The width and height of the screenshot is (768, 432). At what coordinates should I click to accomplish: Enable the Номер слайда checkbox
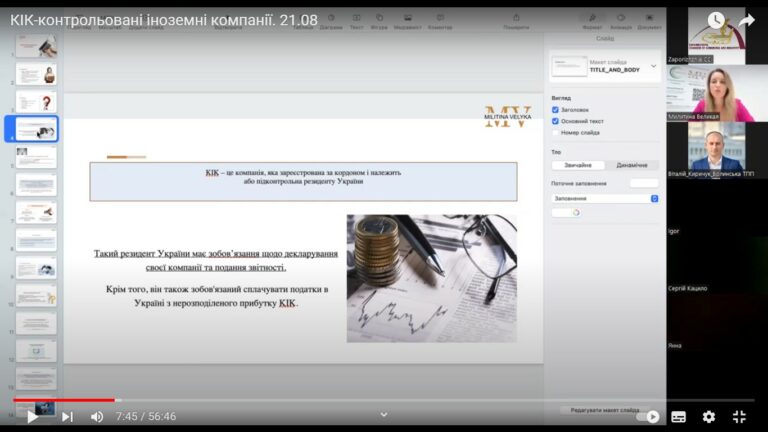tap(556, 132)
